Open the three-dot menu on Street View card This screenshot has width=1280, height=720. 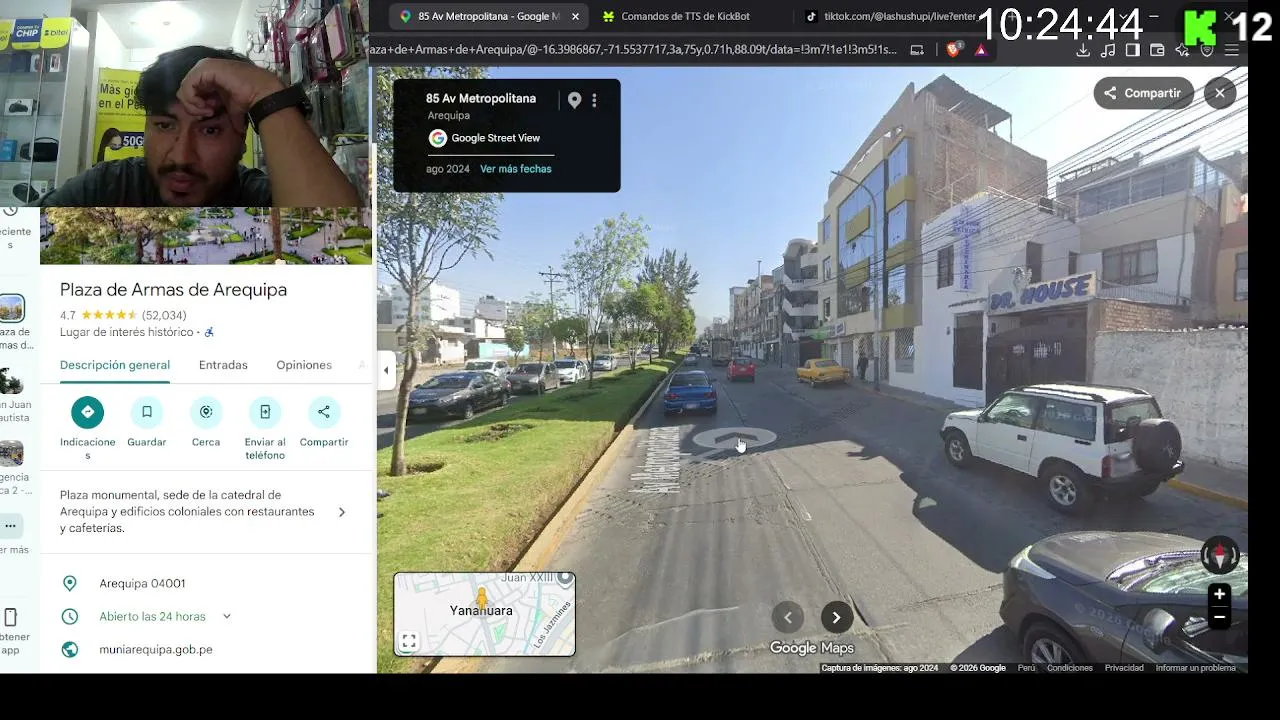[594, 100]
